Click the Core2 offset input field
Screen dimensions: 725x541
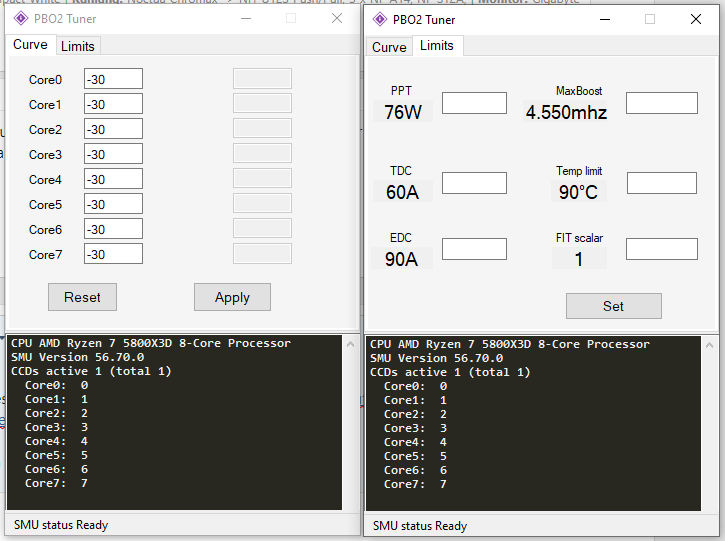pos(113,129)
